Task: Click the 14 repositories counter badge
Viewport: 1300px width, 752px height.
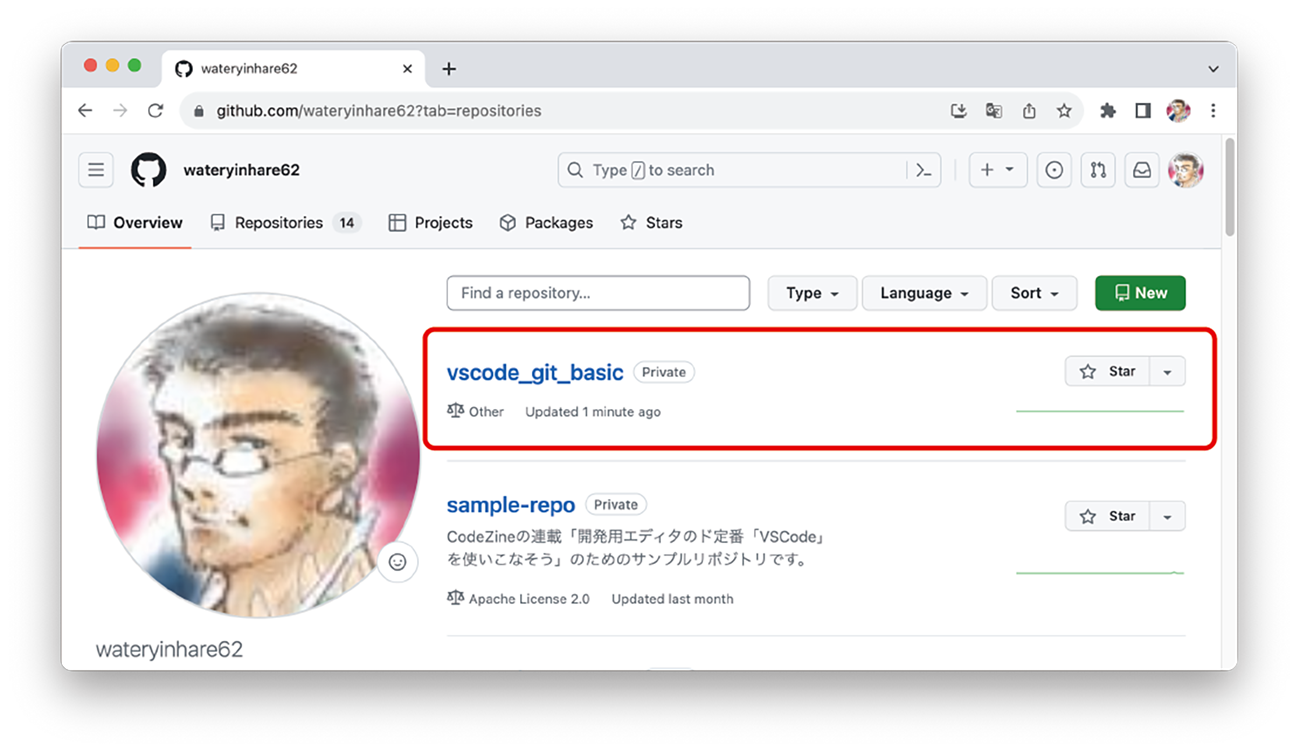Action: pyautogui.click(x=347, y=223)
